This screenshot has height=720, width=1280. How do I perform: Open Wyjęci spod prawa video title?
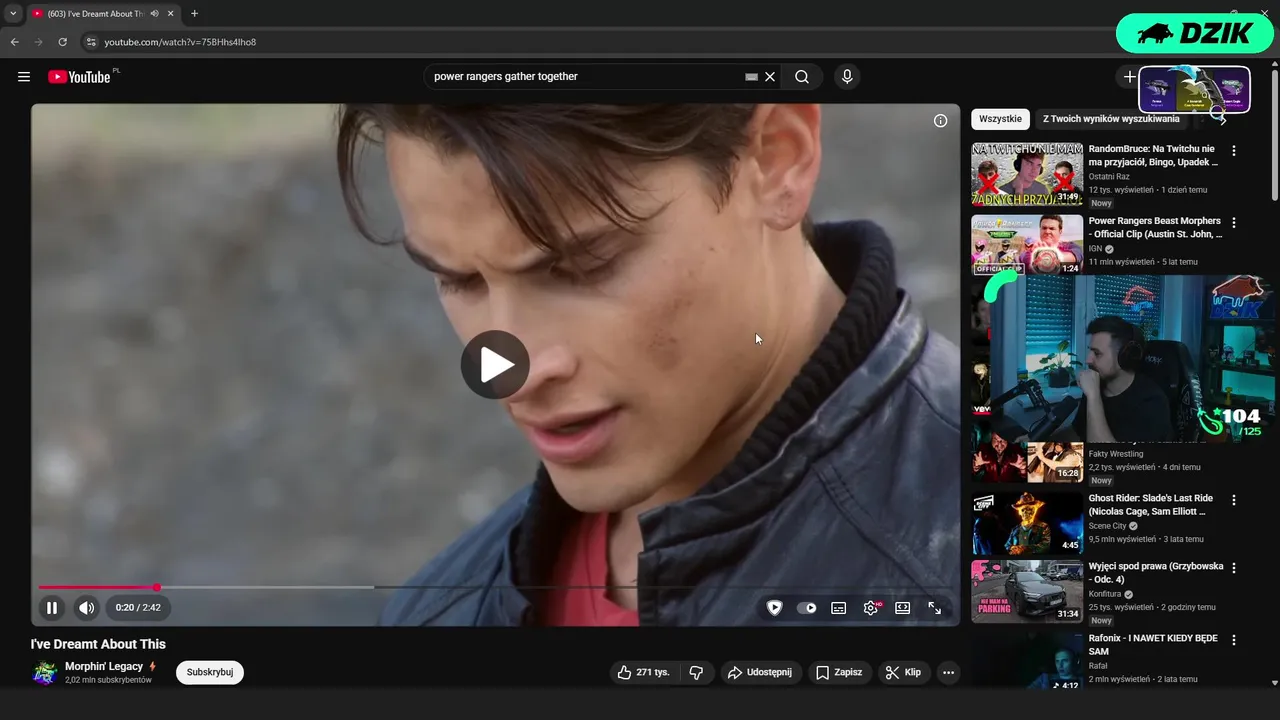(x=1156, y=572)
